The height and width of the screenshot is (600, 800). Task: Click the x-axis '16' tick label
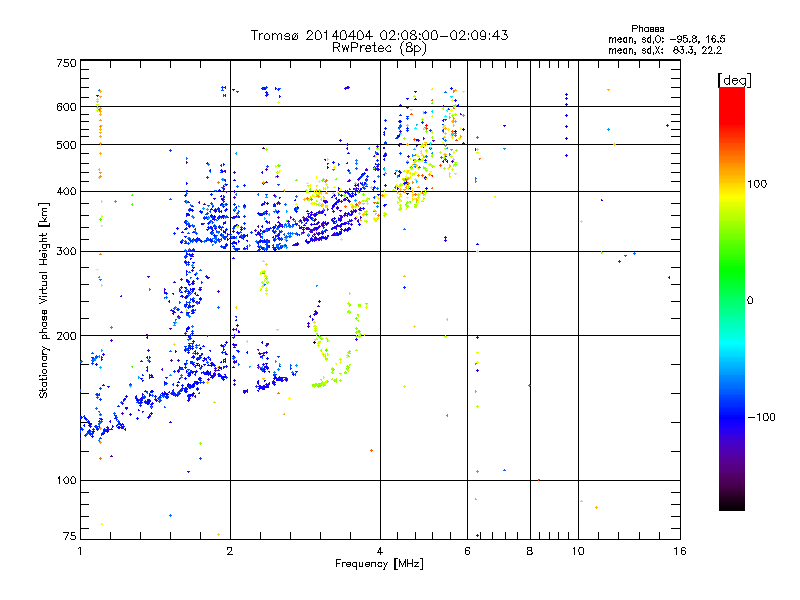point(680,551)
